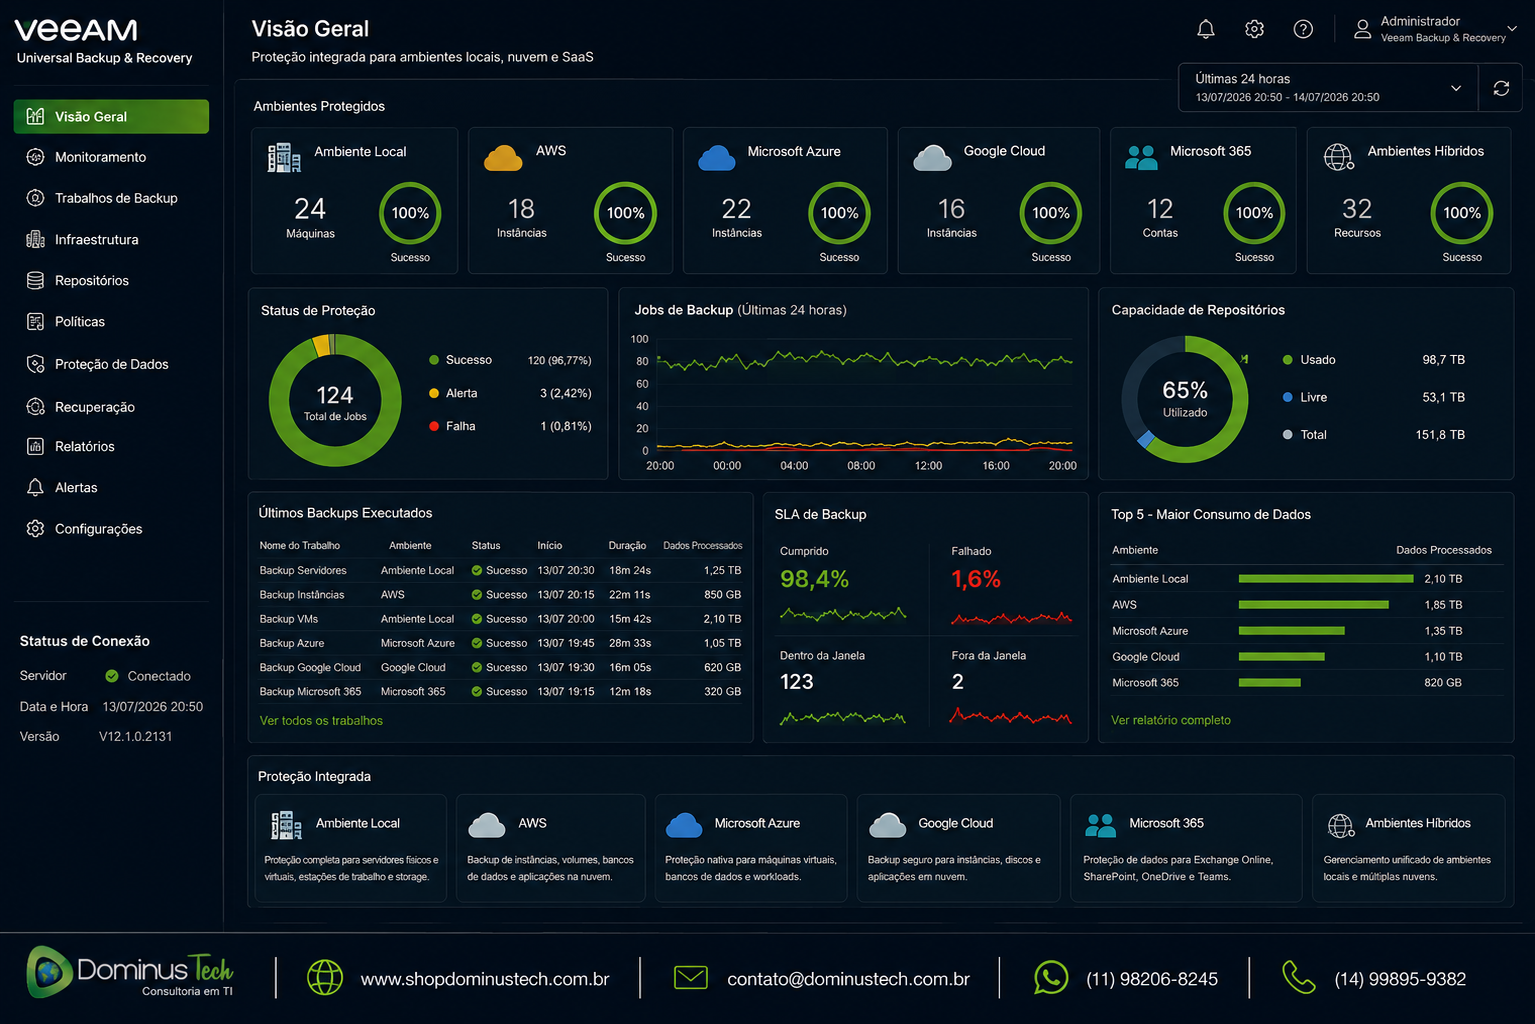The width and height of the screenshot is (1535, 1024).
Task: Click contato@dominustech.com.br email link
Action: coord(848,979)
